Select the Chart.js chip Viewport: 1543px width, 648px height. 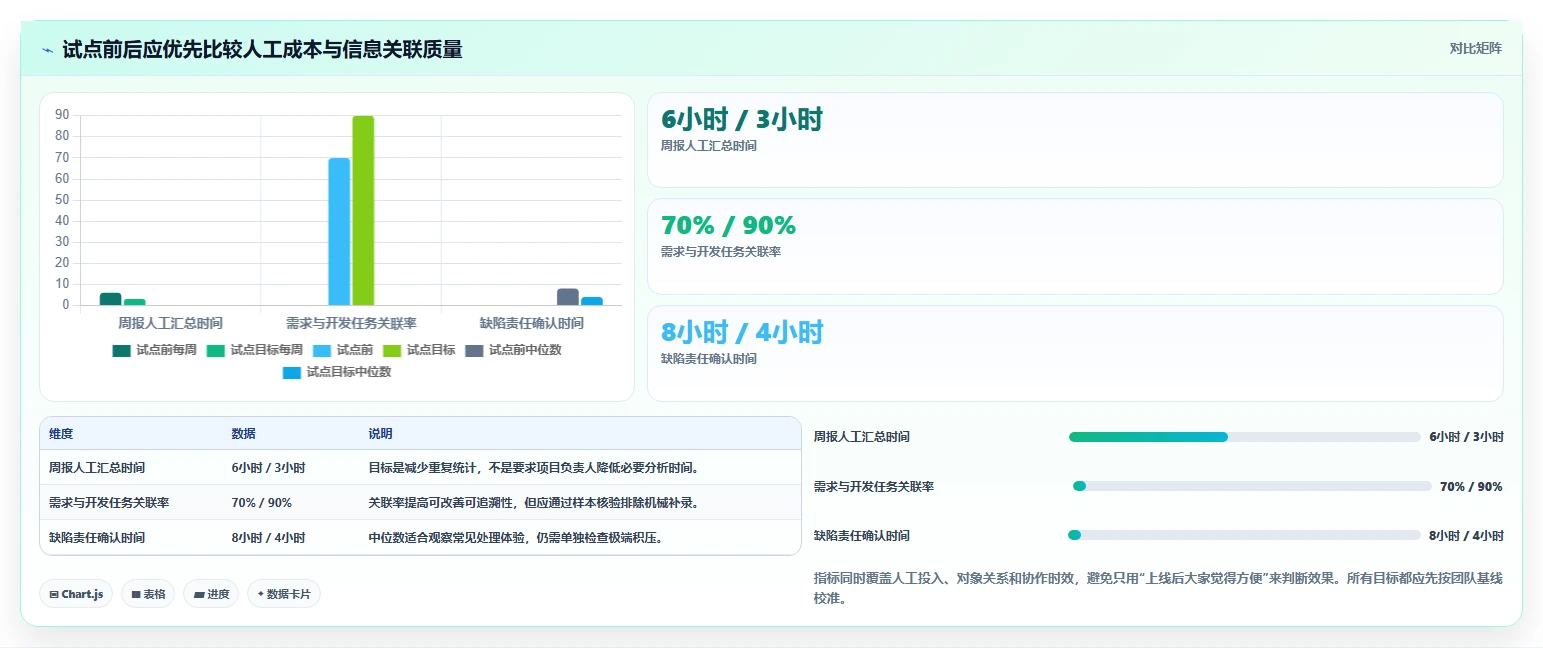tap(76, 594)
